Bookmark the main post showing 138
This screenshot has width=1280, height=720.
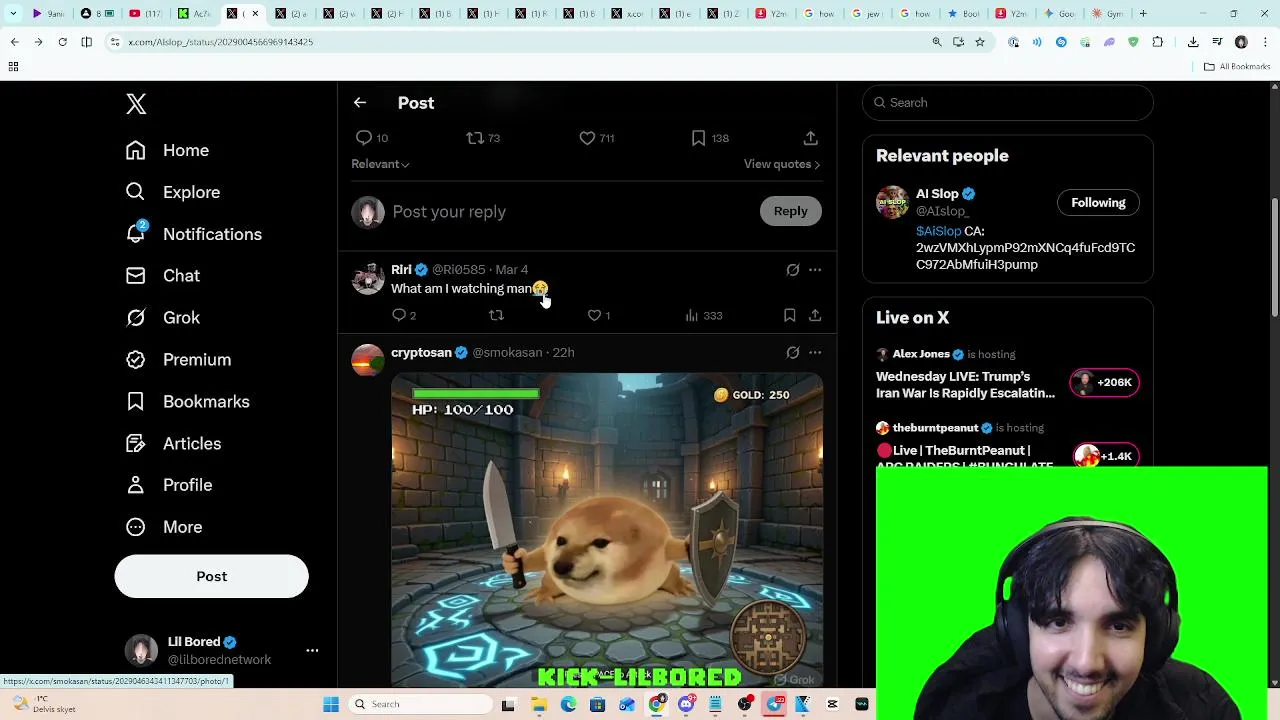coord(710,138)
